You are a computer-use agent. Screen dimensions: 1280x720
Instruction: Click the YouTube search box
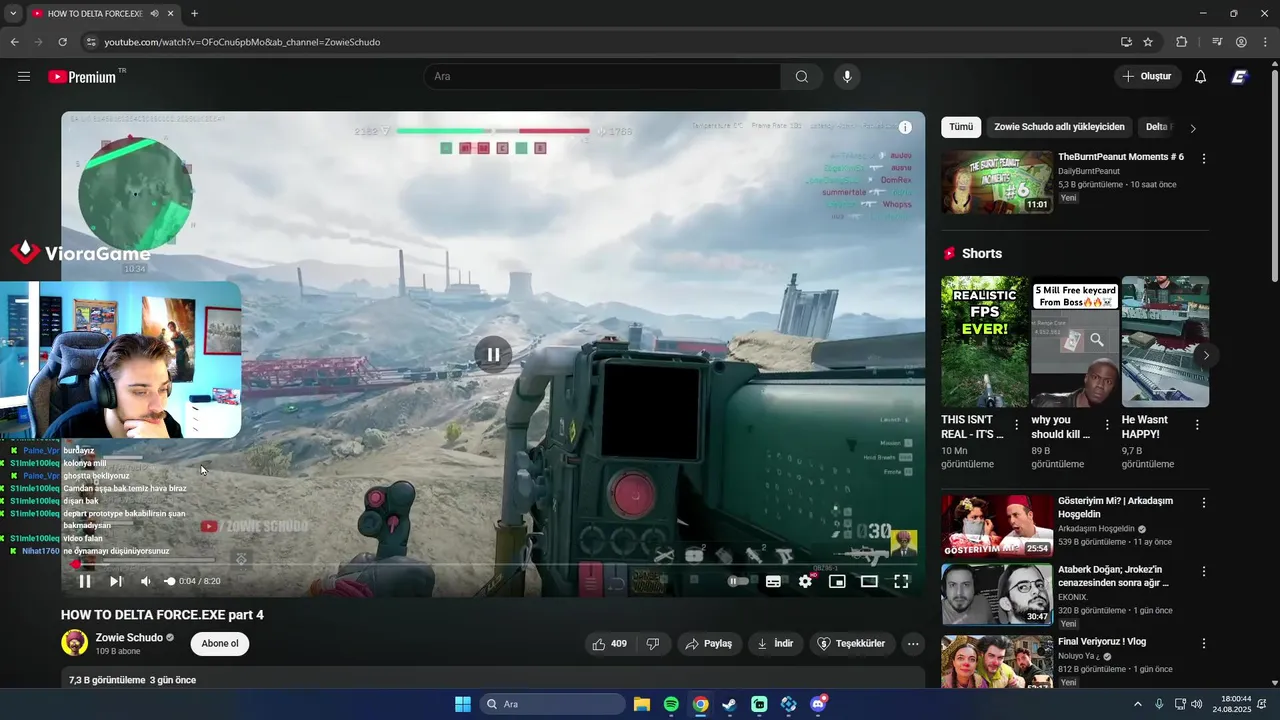(x=602, y=76)
